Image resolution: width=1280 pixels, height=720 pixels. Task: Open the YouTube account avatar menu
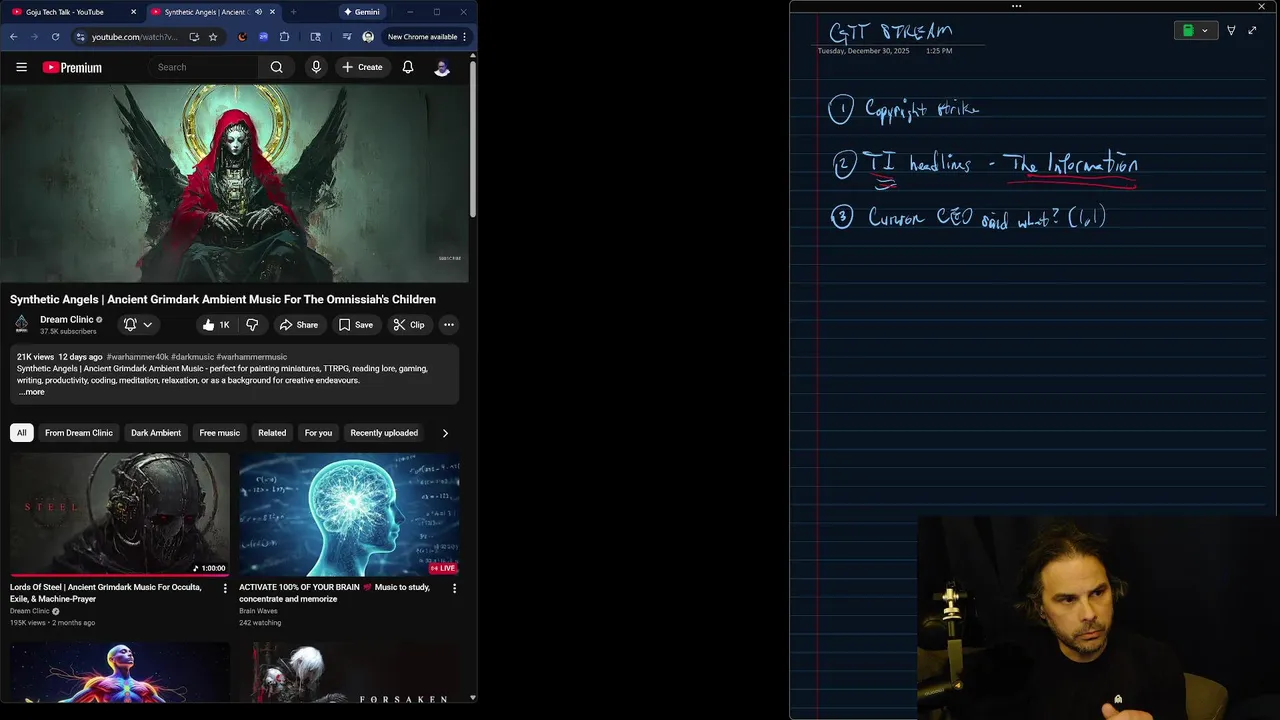point(442,67)
